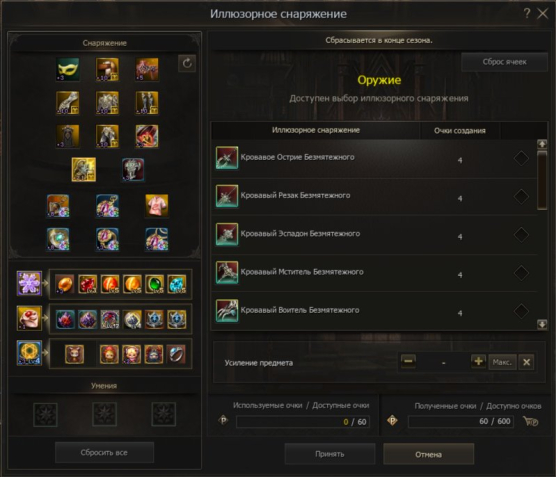Increase item enhancement with plus button

coord(478,361)
